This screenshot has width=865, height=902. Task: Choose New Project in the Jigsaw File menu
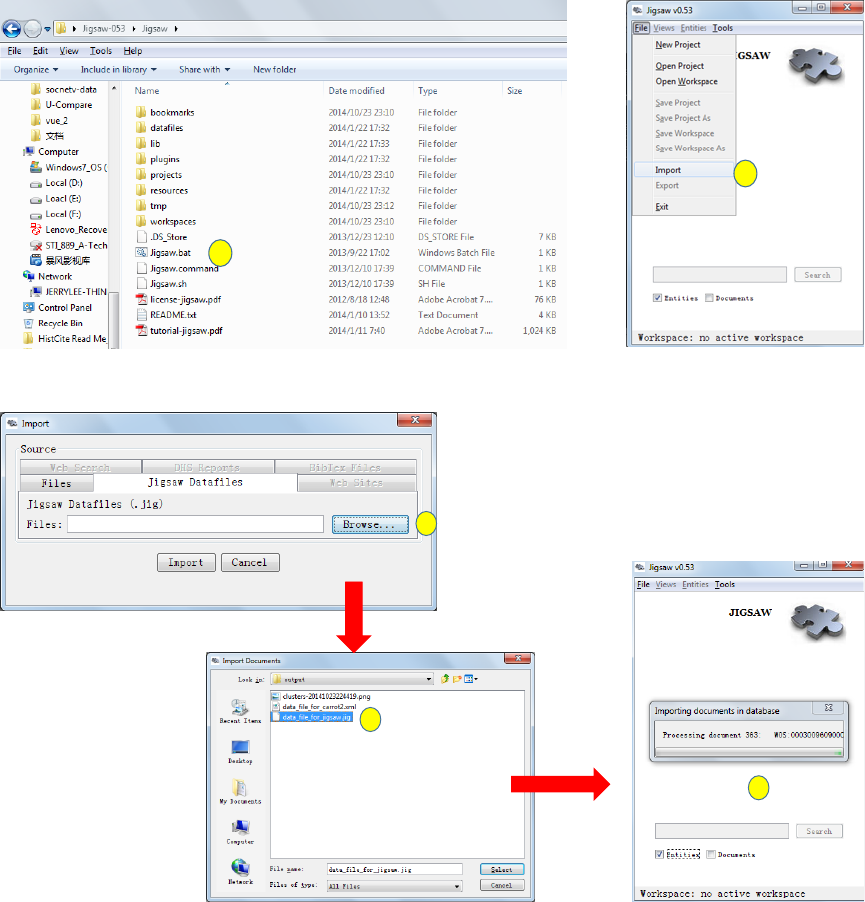[x=684, y=45]
